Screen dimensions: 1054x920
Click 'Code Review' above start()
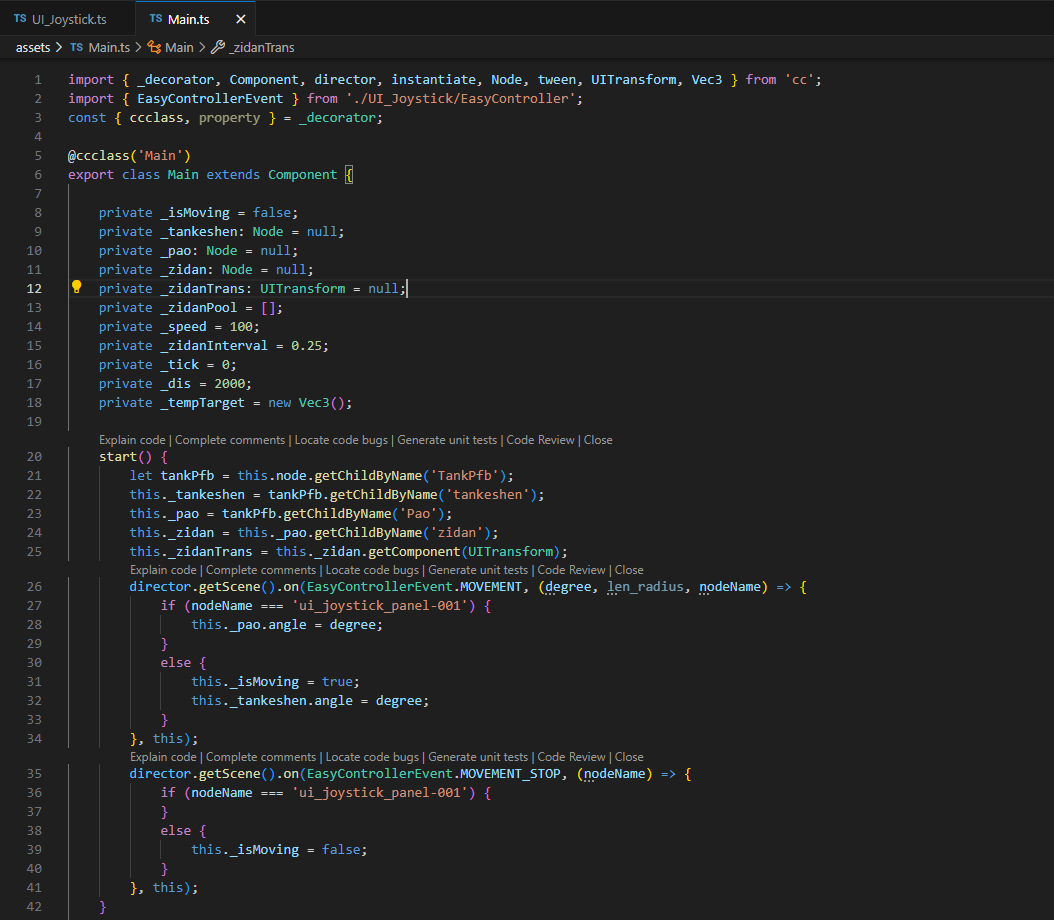540,440
